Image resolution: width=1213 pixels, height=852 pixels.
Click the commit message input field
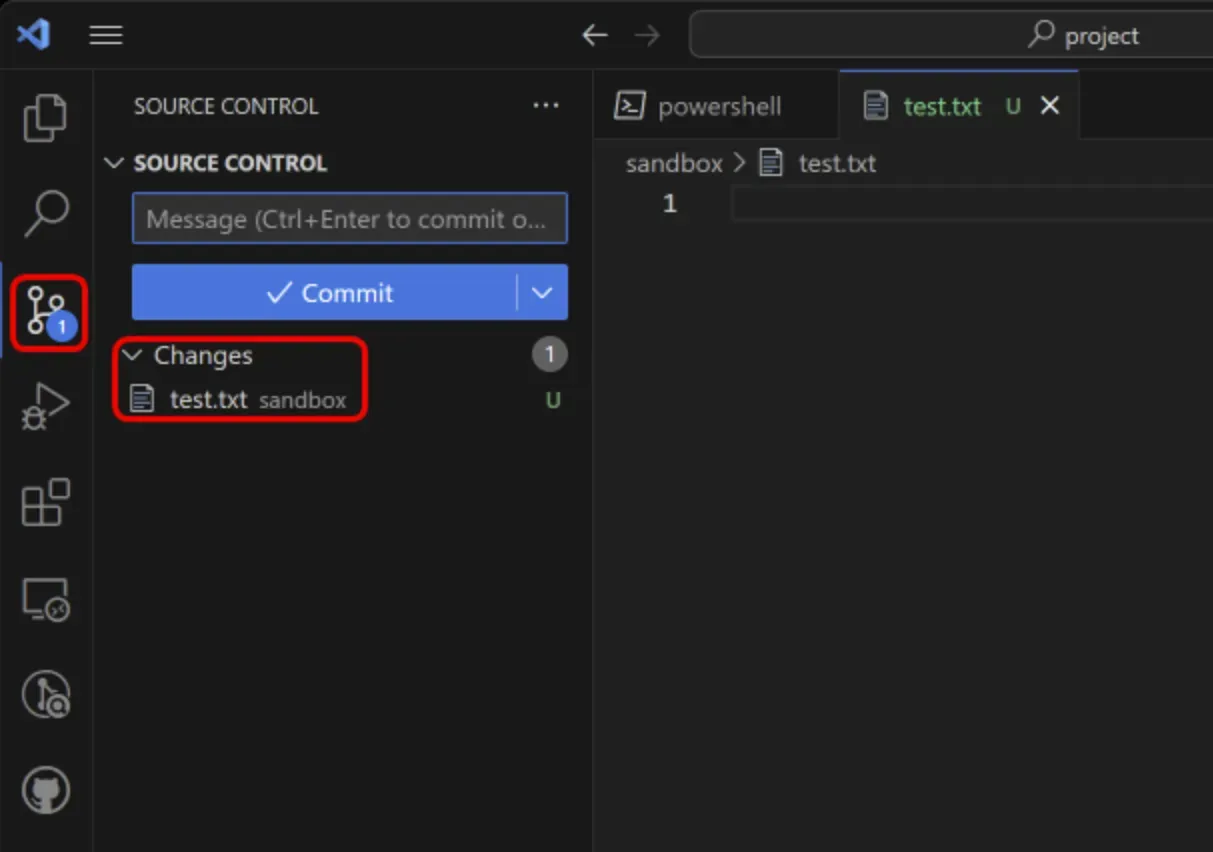point(349,219)
